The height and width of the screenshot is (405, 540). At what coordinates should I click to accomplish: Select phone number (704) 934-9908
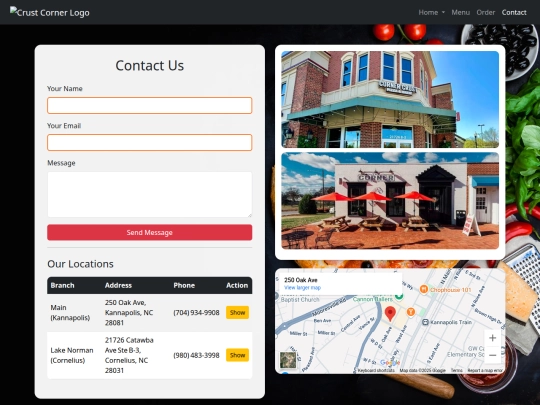196,313
